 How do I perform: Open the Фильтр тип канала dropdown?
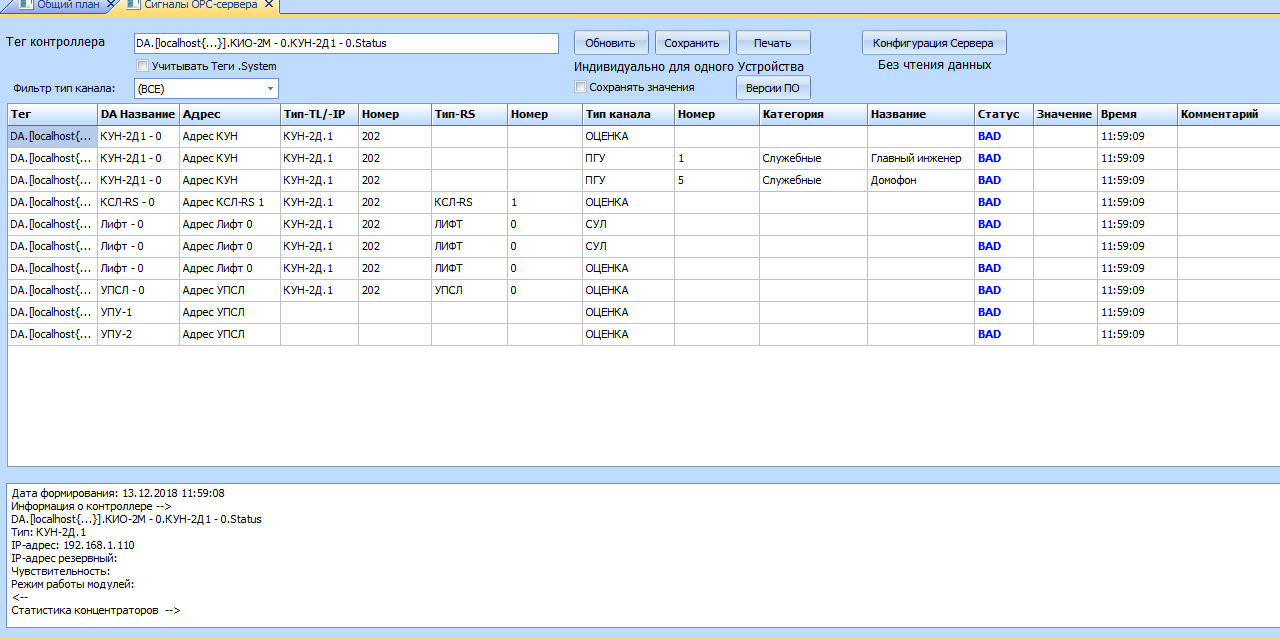[x=270, y=89]
